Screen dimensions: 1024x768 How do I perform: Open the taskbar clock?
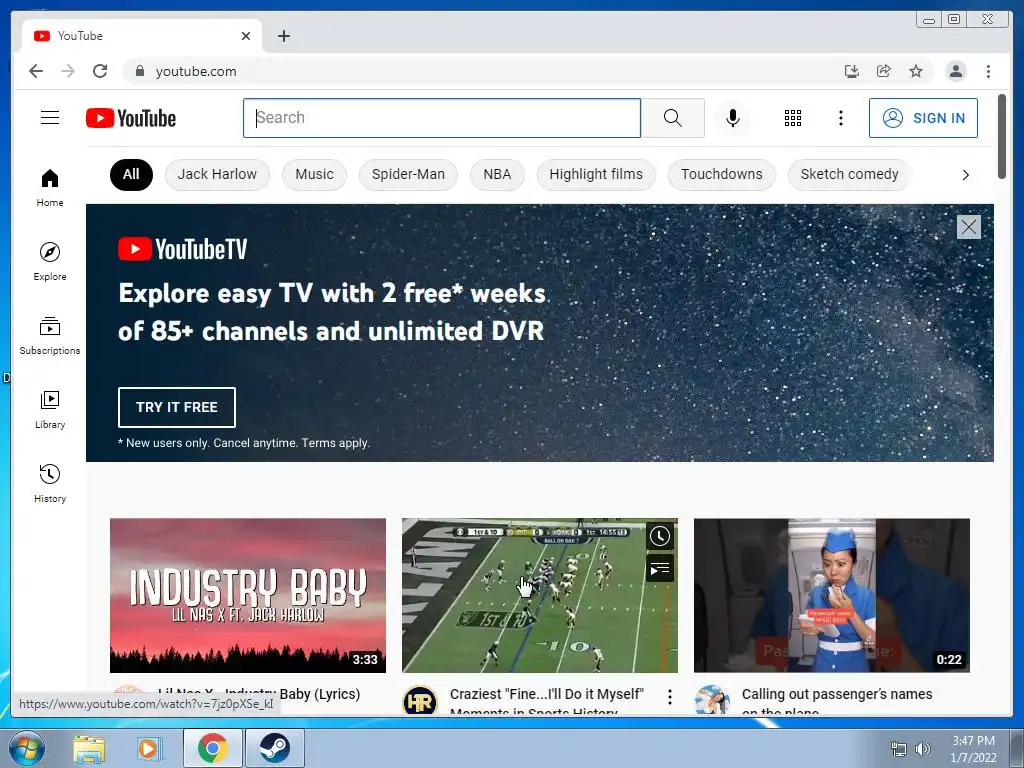[x=973, y=749]
